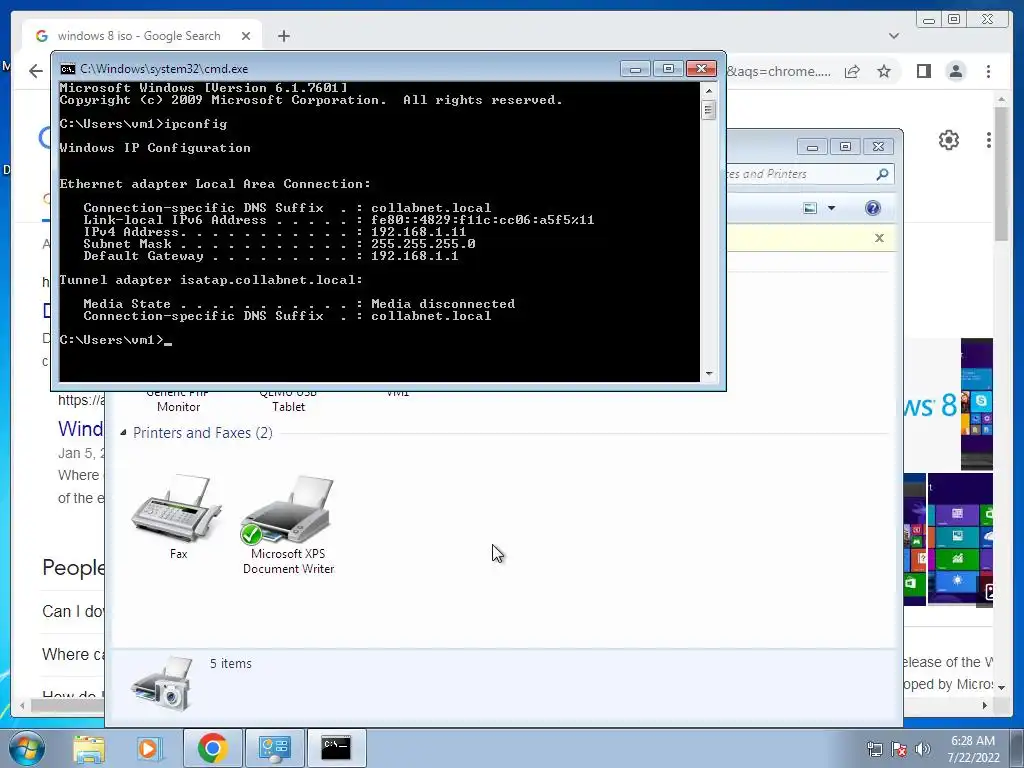Change view icon in Devices and Printers

point(810,208)
